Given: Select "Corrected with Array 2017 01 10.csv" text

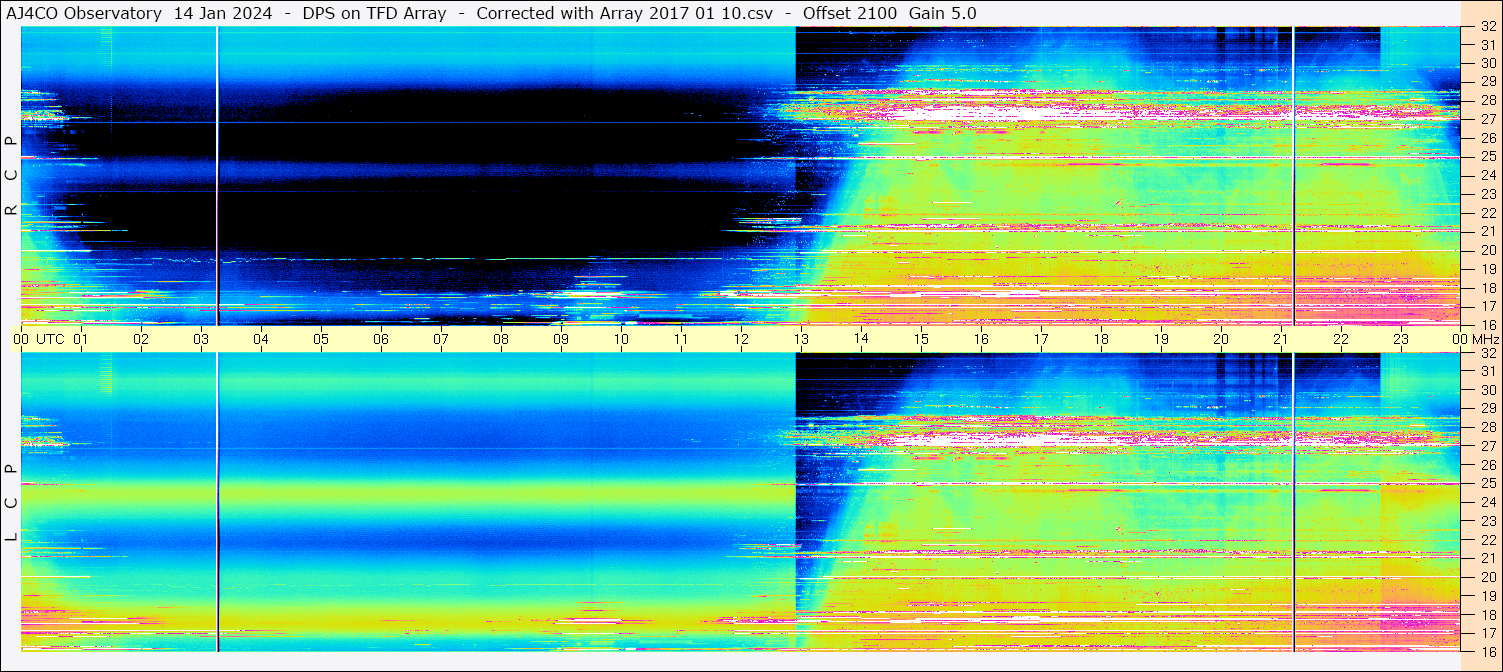Looking at the screenshot, I should [x=624, y=13].
